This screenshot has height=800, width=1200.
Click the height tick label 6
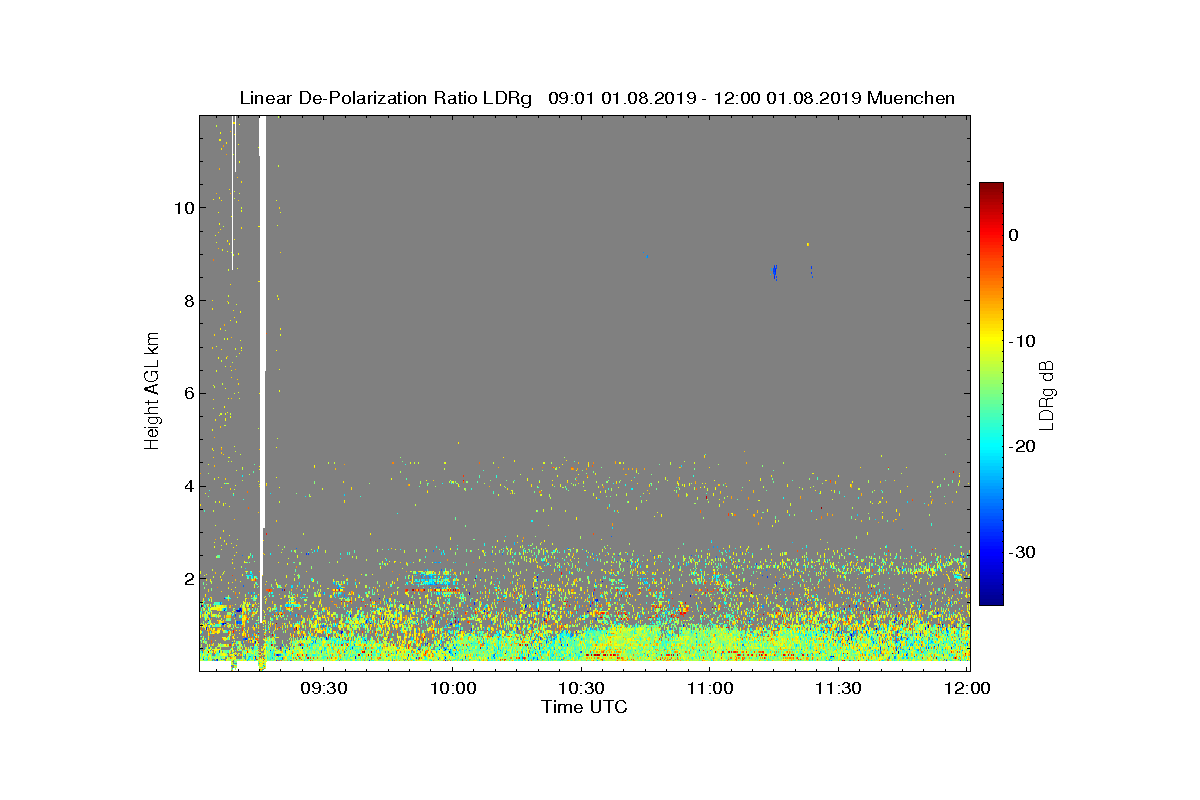187,393
